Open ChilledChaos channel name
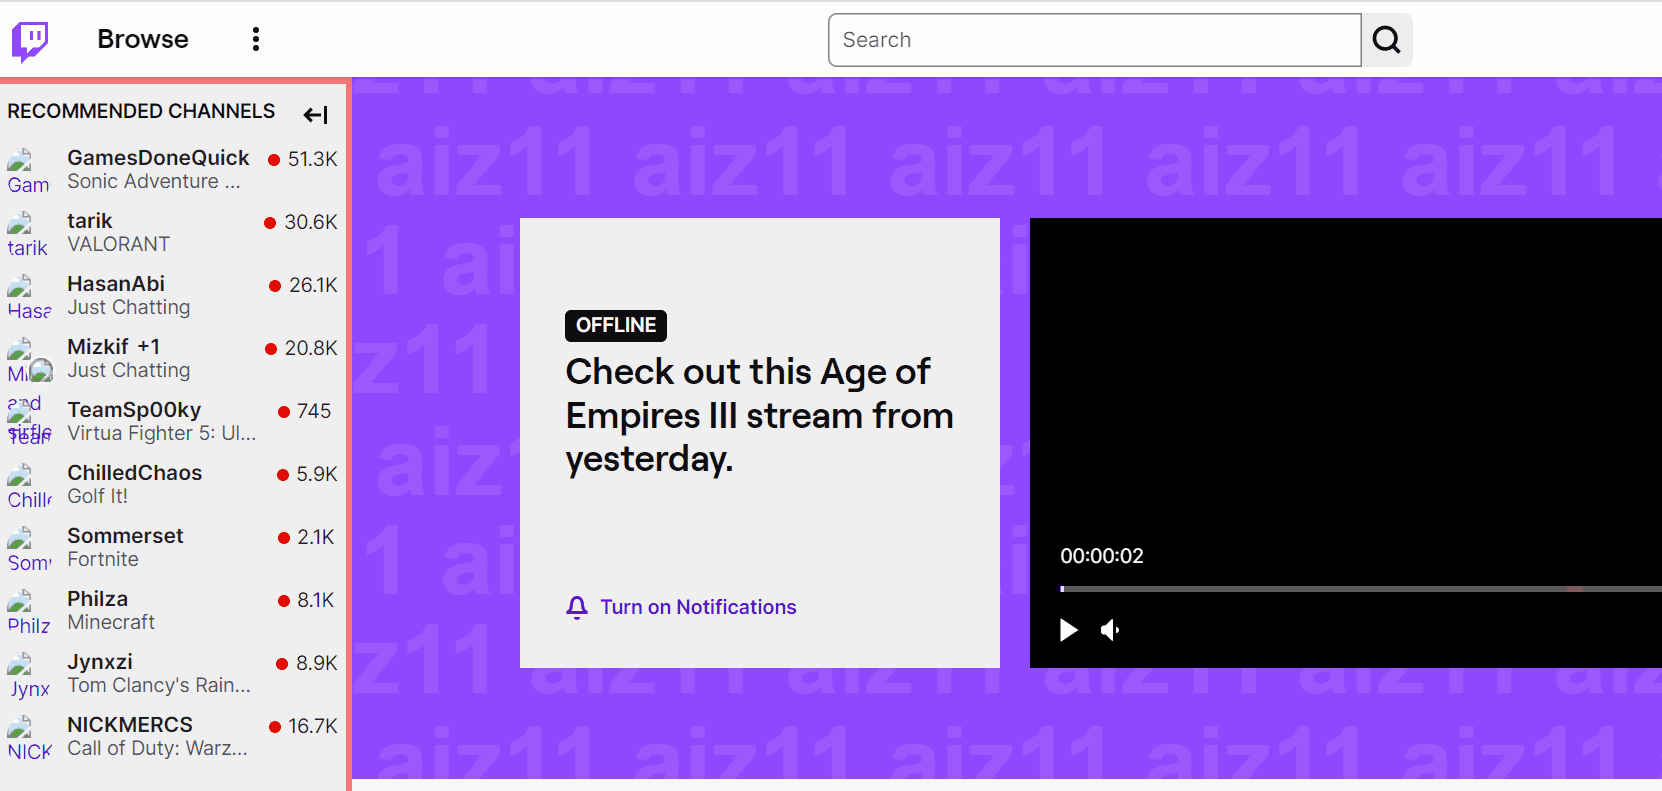This screenshot has width=1662, height=791. coord(135,473)
